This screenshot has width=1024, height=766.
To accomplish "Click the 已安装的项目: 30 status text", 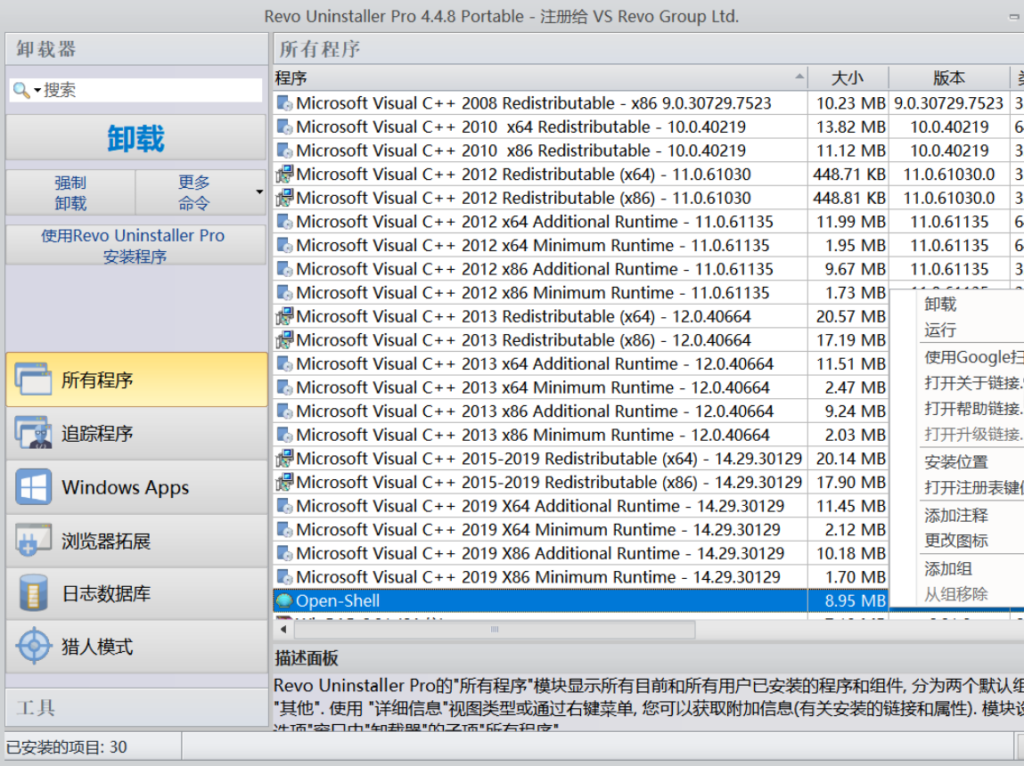I will [x=67, y=747].
